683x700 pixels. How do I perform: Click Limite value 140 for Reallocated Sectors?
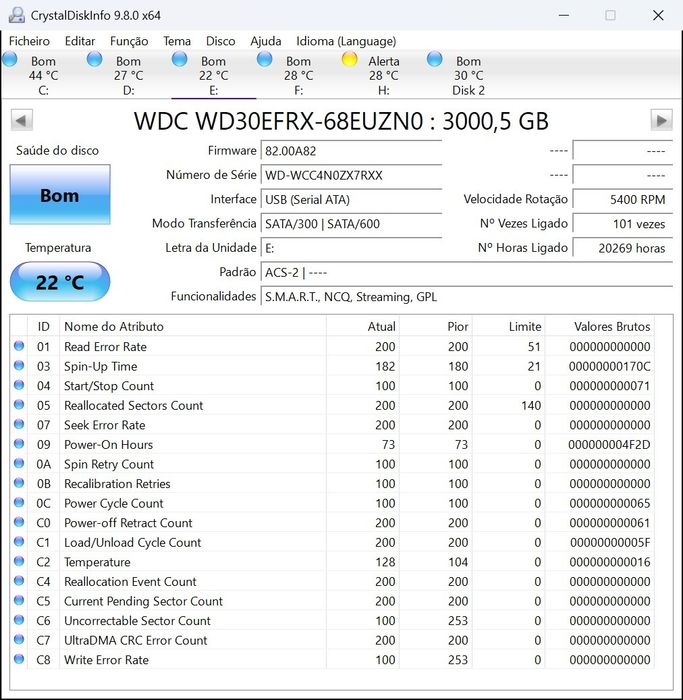531,405
